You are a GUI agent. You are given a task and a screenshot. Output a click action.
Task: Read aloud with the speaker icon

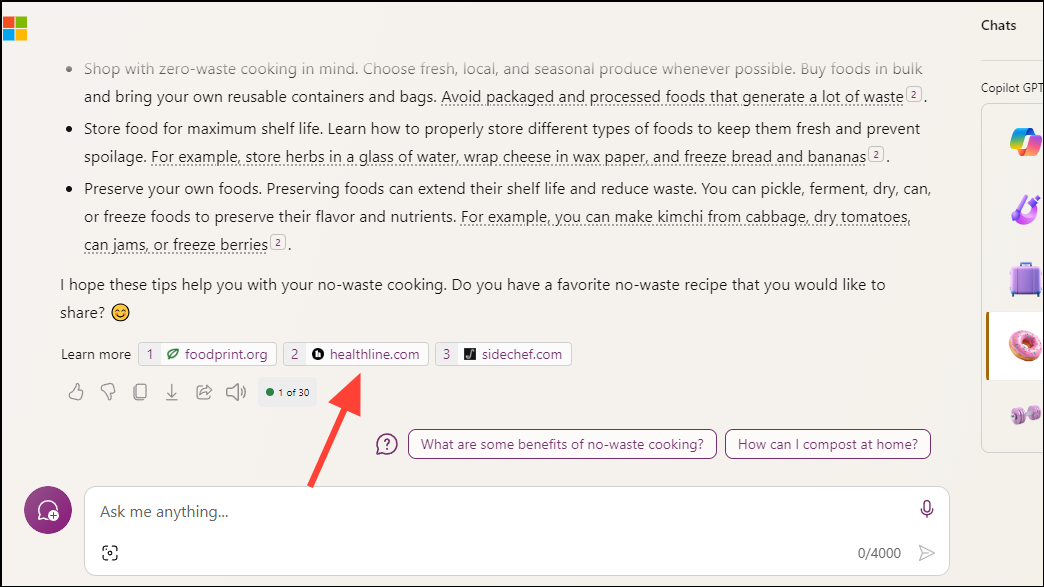click(236, 392)
